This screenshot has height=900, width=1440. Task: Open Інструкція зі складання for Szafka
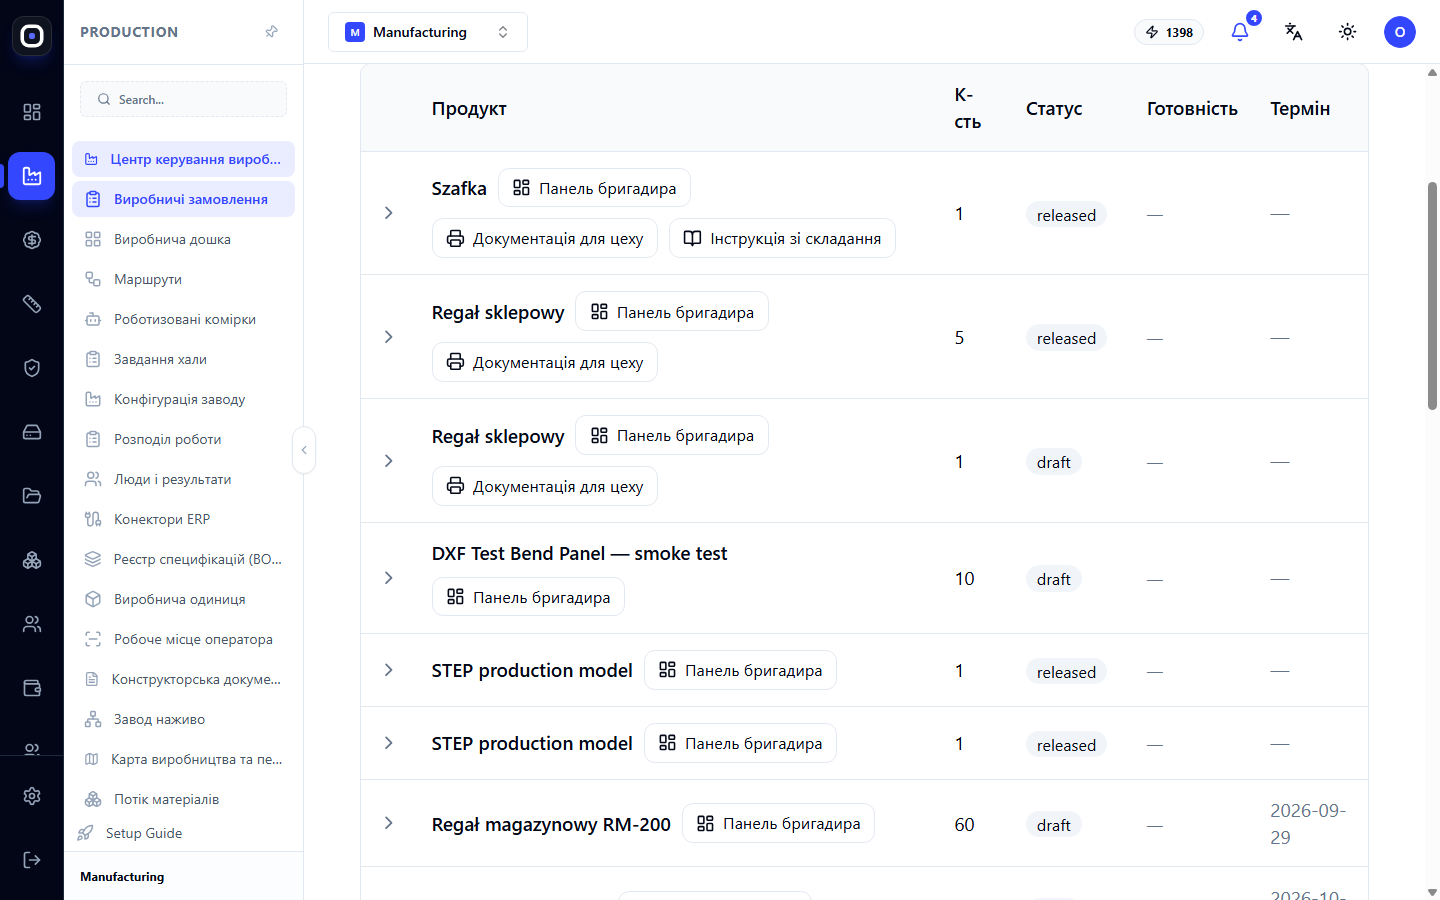pyautogui.click(x=782, y=238)
